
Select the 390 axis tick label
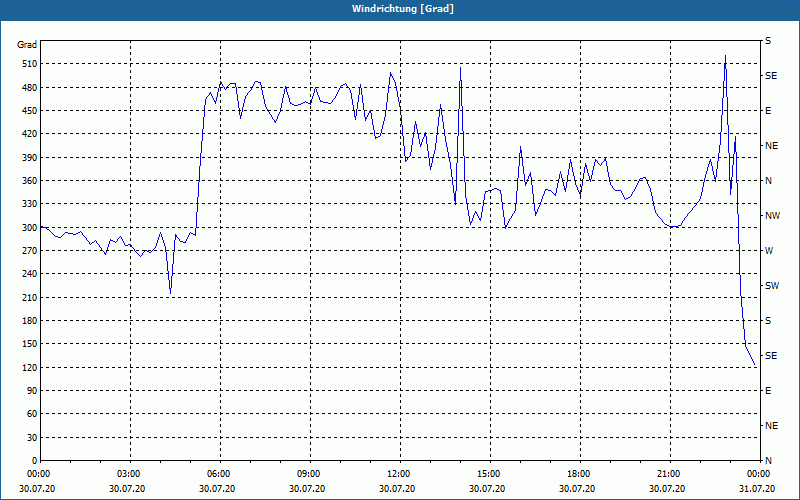tap(30, 158)
